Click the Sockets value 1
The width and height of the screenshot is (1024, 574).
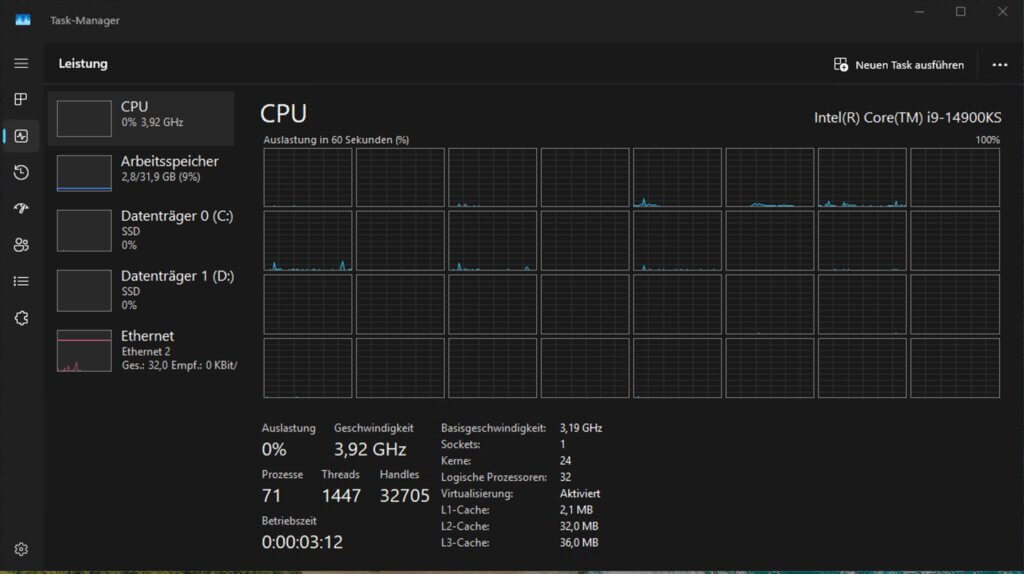(562, 445)
